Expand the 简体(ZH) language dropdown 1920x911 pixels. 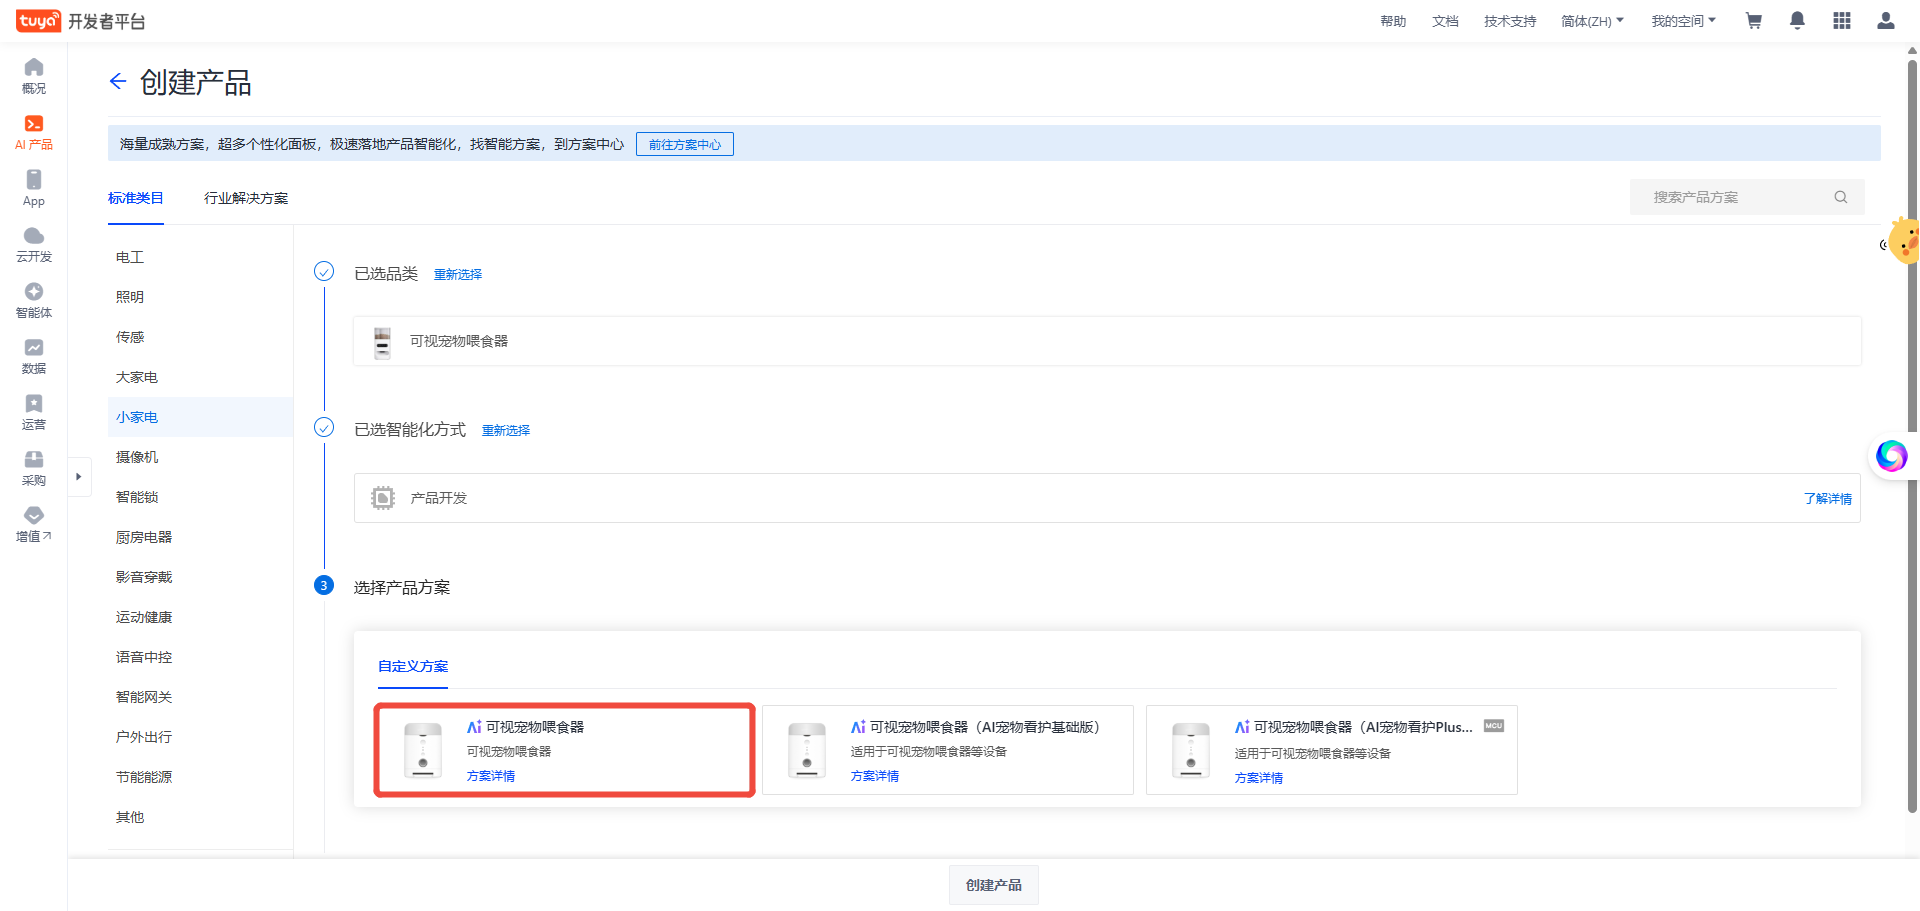coord(1592,21)
